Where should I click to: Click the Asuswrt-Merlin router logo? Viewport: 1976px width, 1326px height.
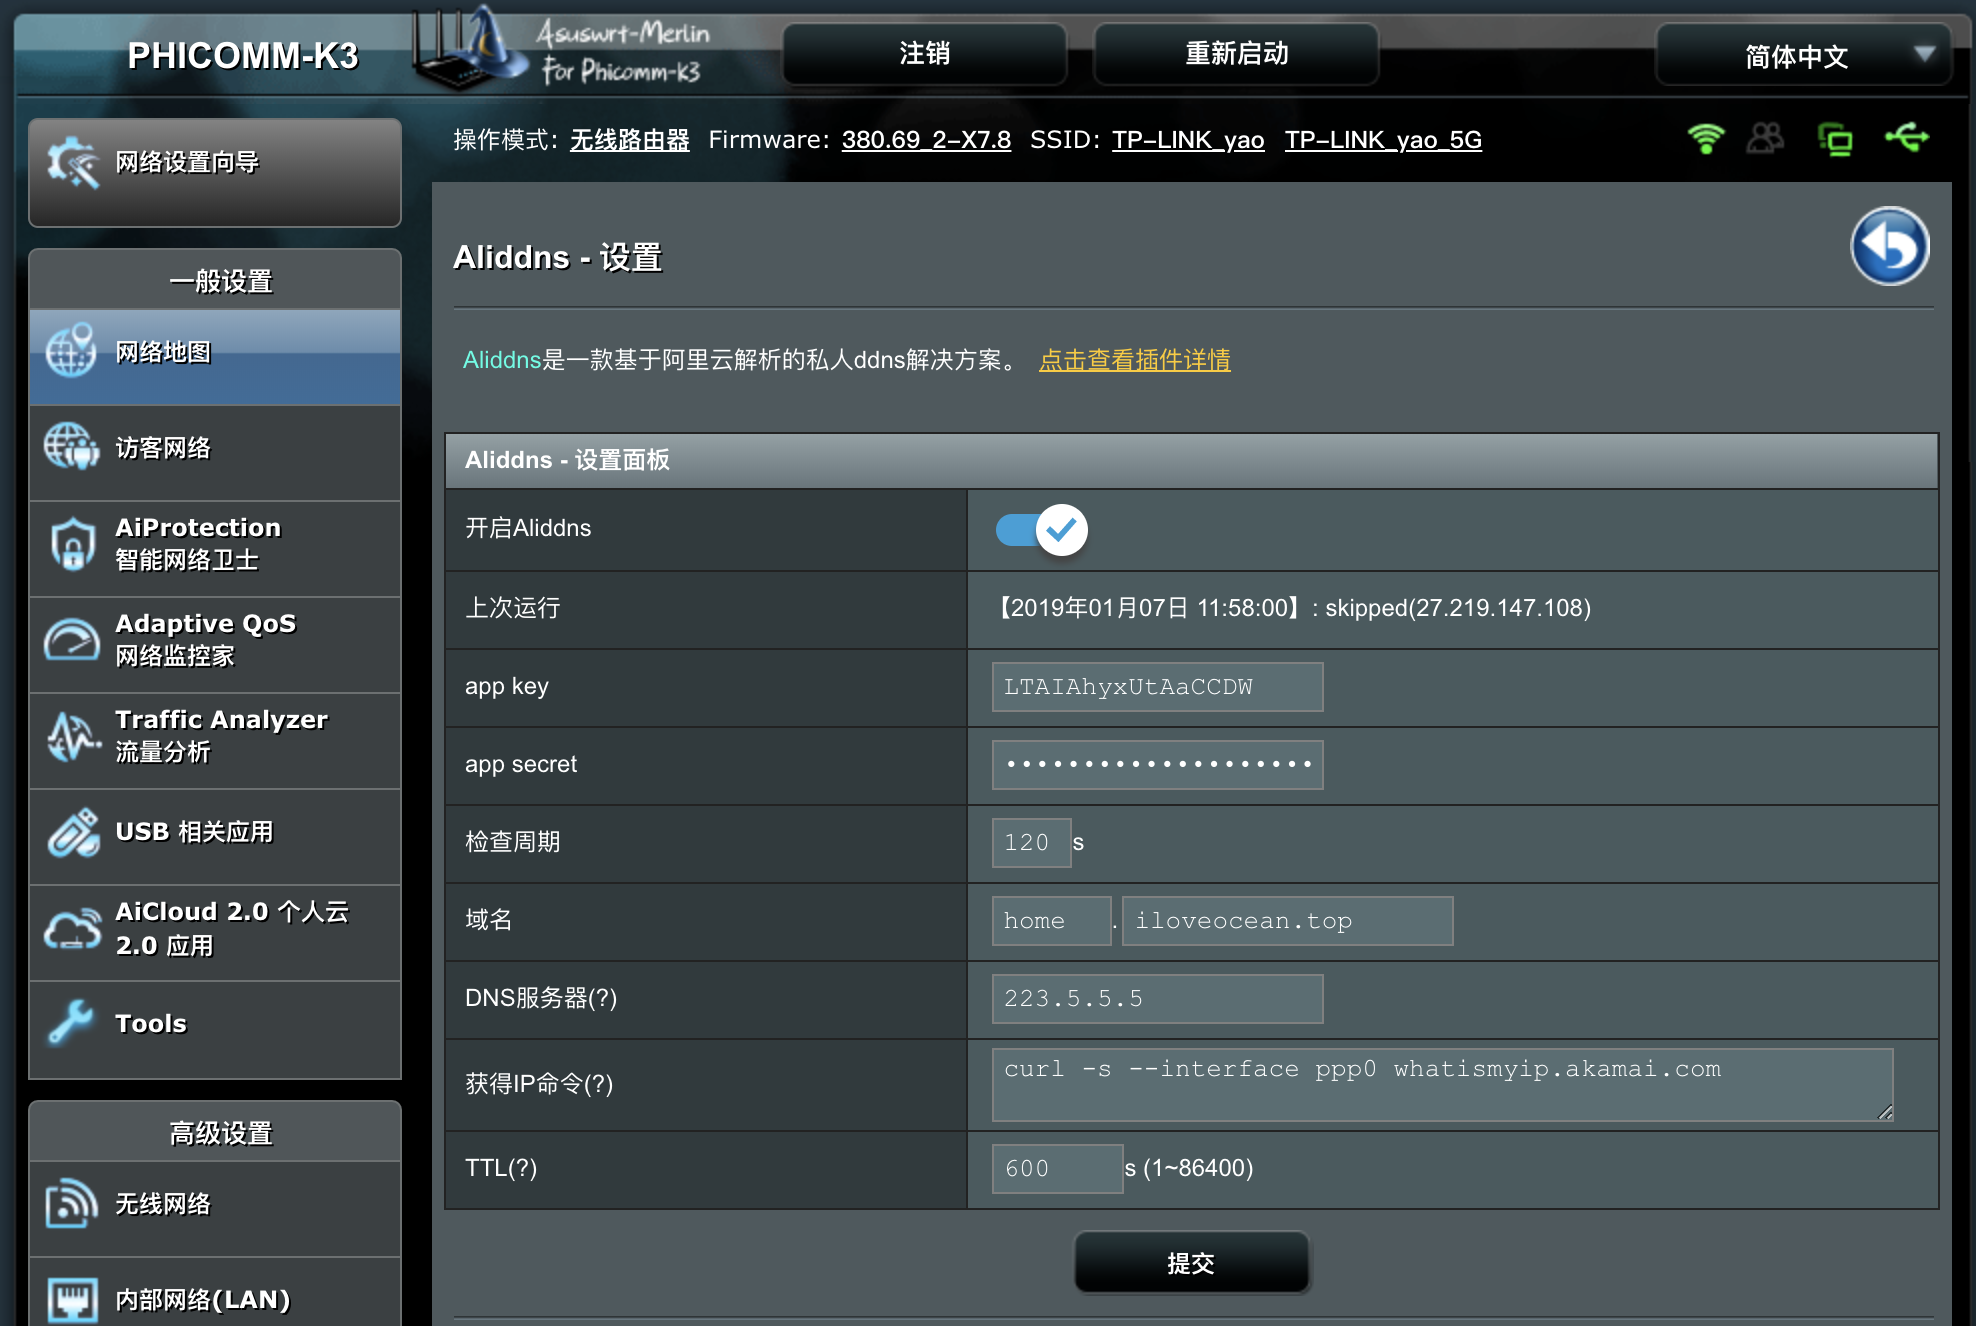(469, 48)
